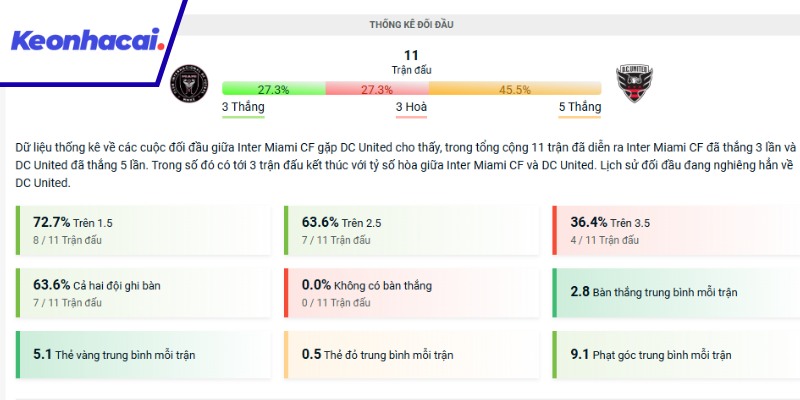Image resolution: width=800 pixels, height=400 pixels.
Task: Select the Thẻ đỏ trung bình card
Action: point(410,354)
